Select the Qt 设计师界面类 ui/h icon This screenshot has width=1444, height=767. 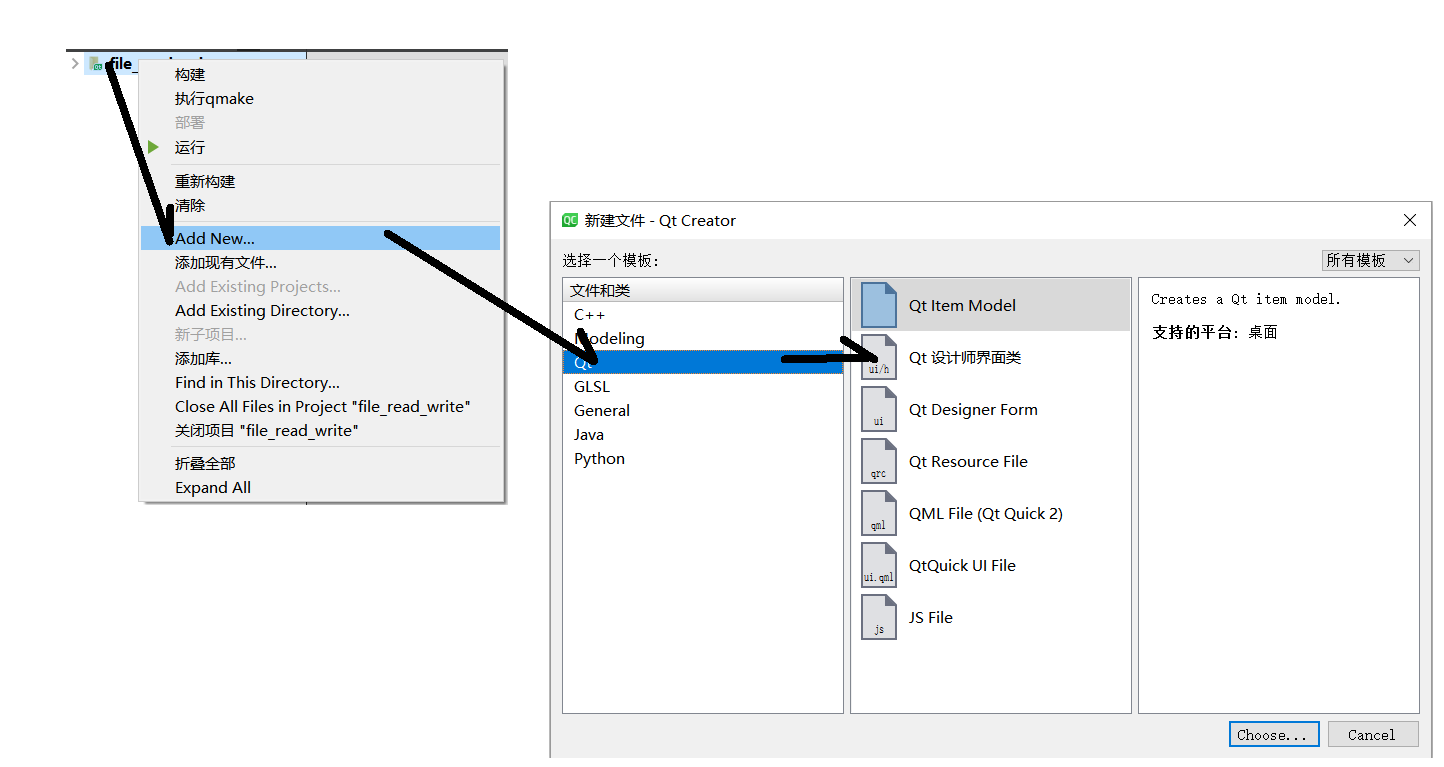pyautogui.click(x=879, y=357)
